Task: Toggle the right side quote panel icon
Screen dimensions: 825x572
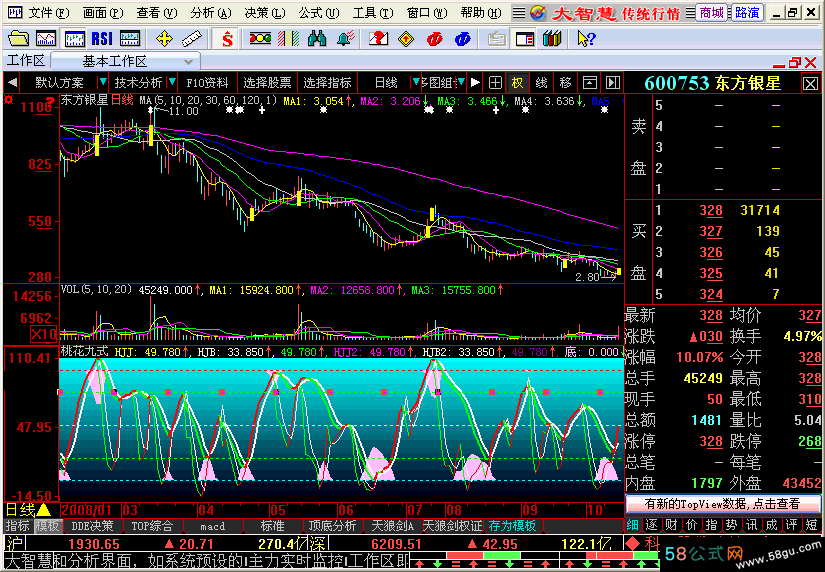Action: [x=612, y=83]
